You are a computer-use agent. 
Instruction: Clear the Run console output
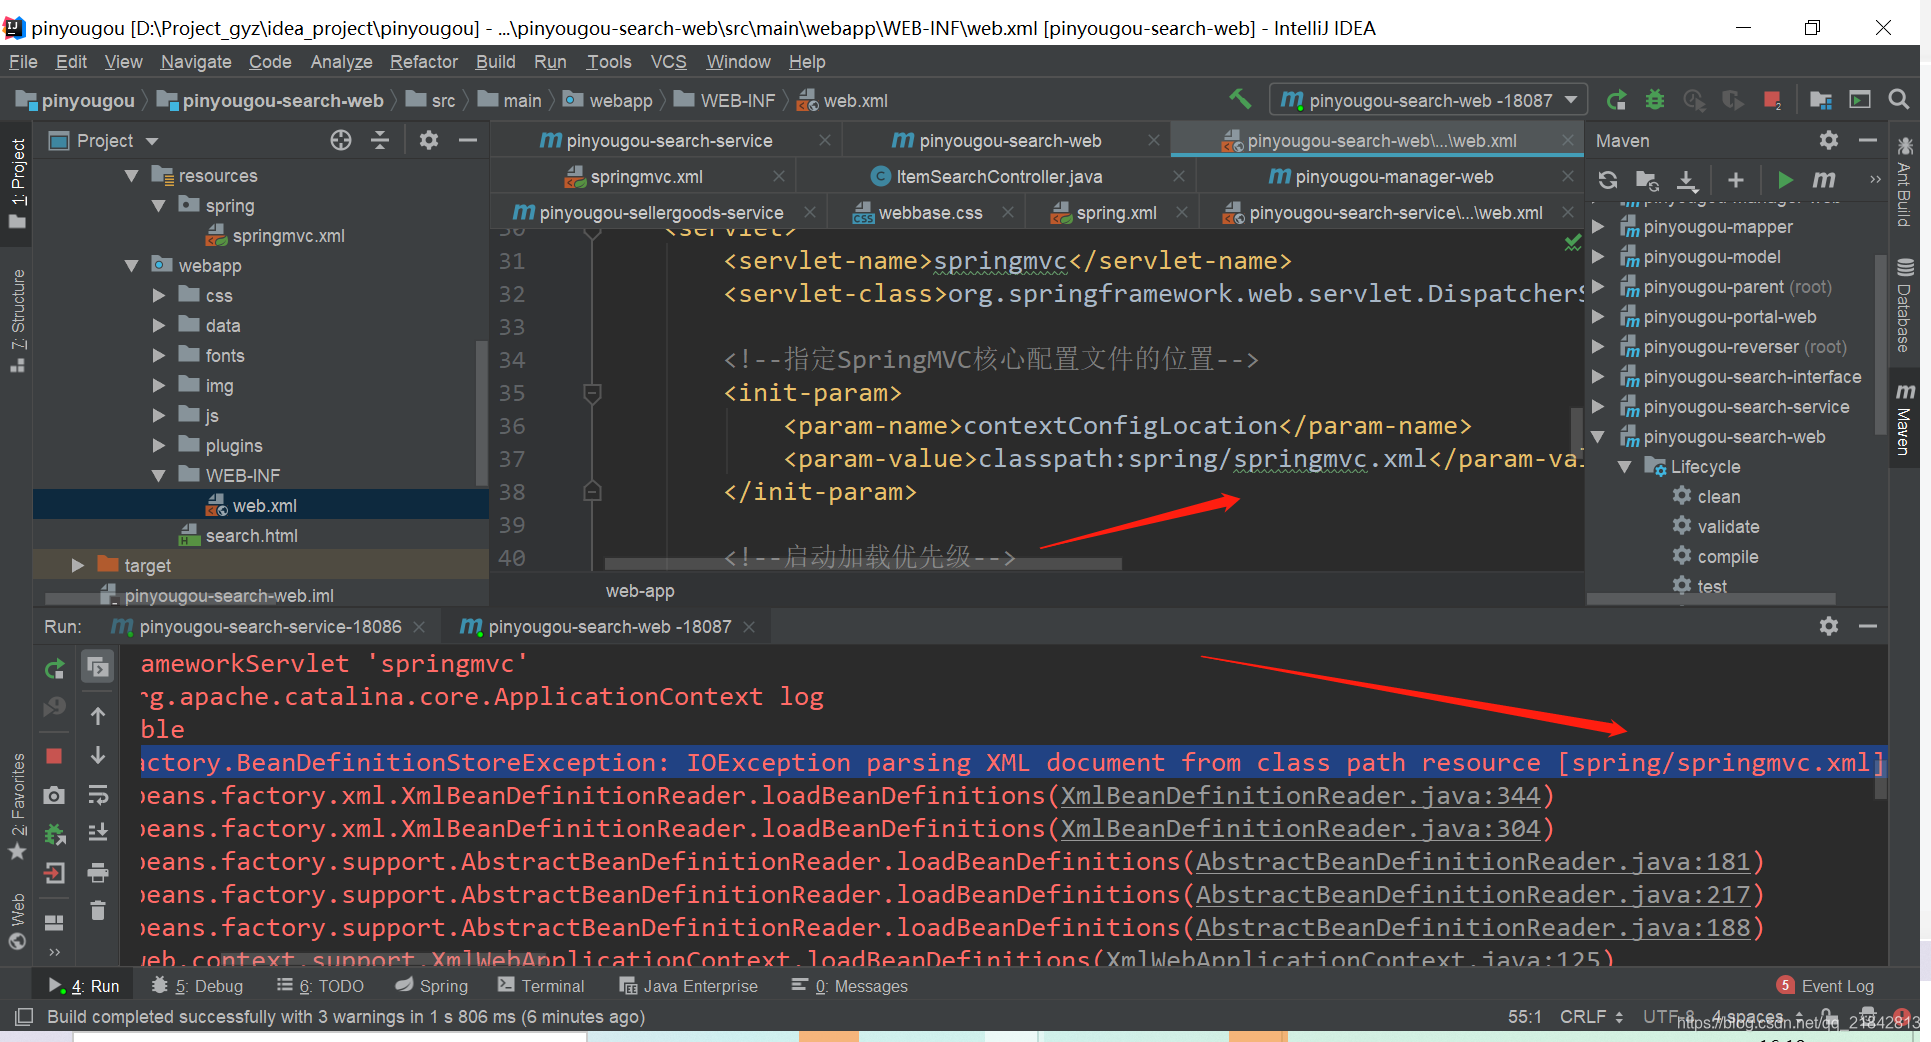pyautogui.click(x=97, y=910)
